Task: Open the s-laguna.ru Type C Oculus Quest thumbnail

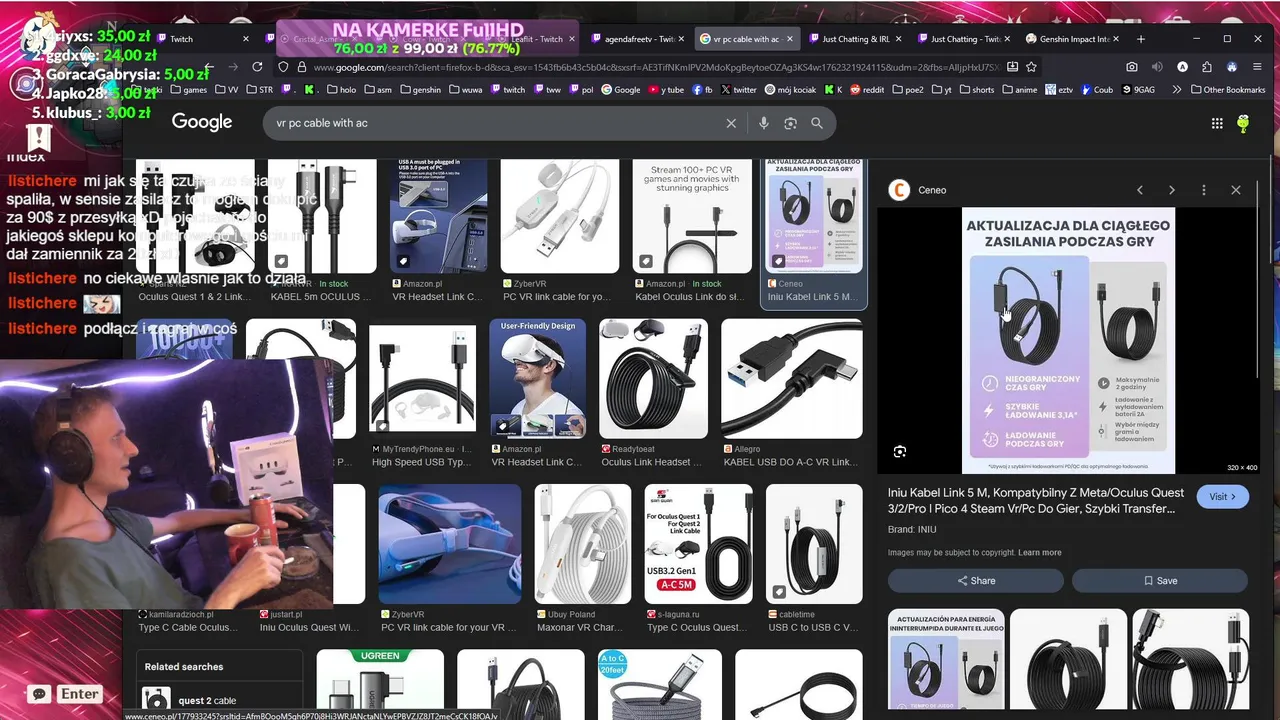Action: click(698, 544)
